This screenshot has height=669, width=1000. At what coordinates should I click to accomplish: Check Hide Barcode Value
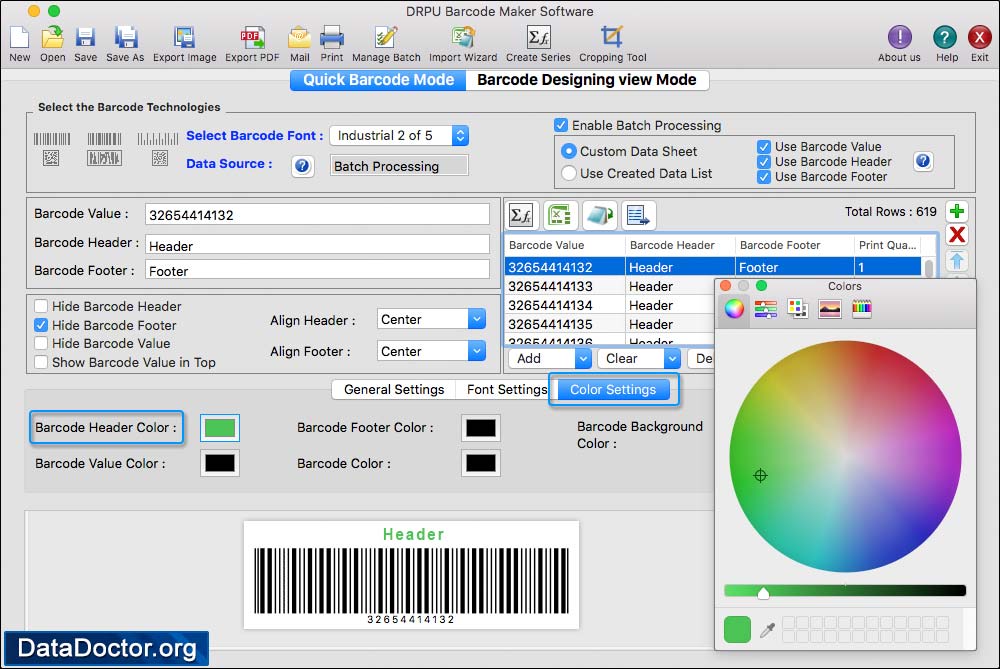click(x=41, y=343)
